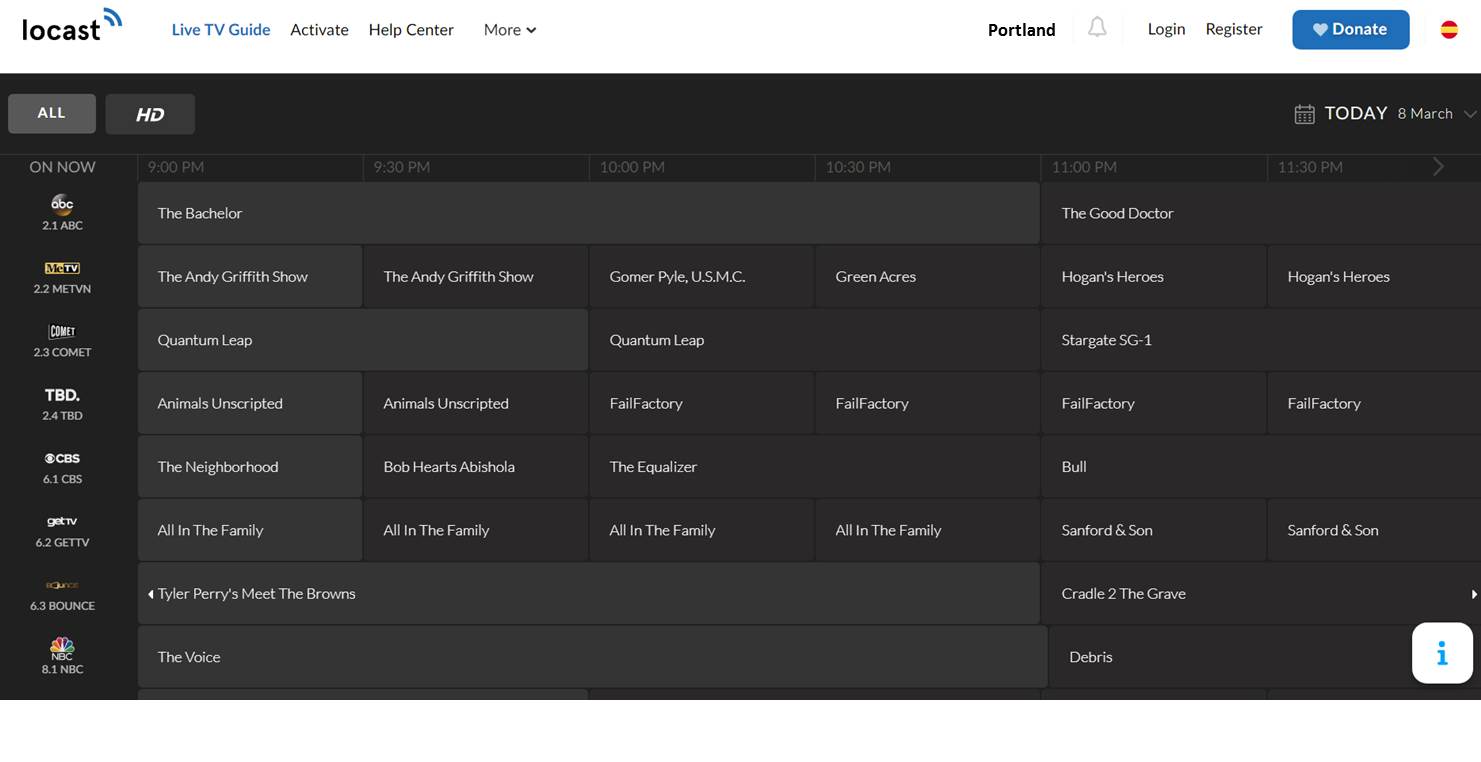The height and width of the screenshot is (762, 1481).
Task: Select the NBC 8.1 channel logo
Action: [62, 648]
